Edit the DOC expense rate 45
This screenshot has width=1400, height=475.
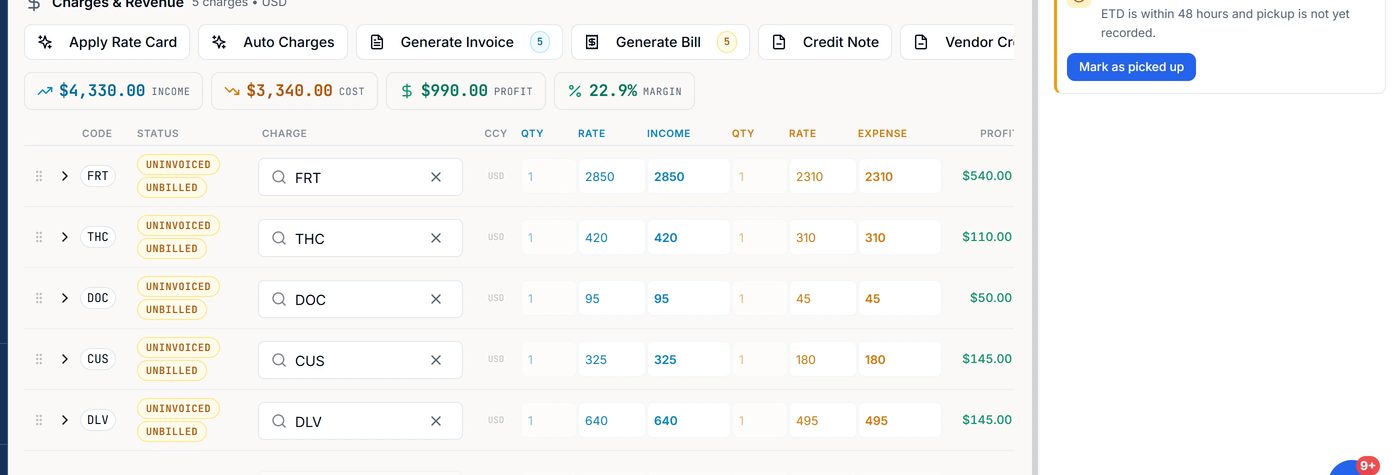[822, 298]
